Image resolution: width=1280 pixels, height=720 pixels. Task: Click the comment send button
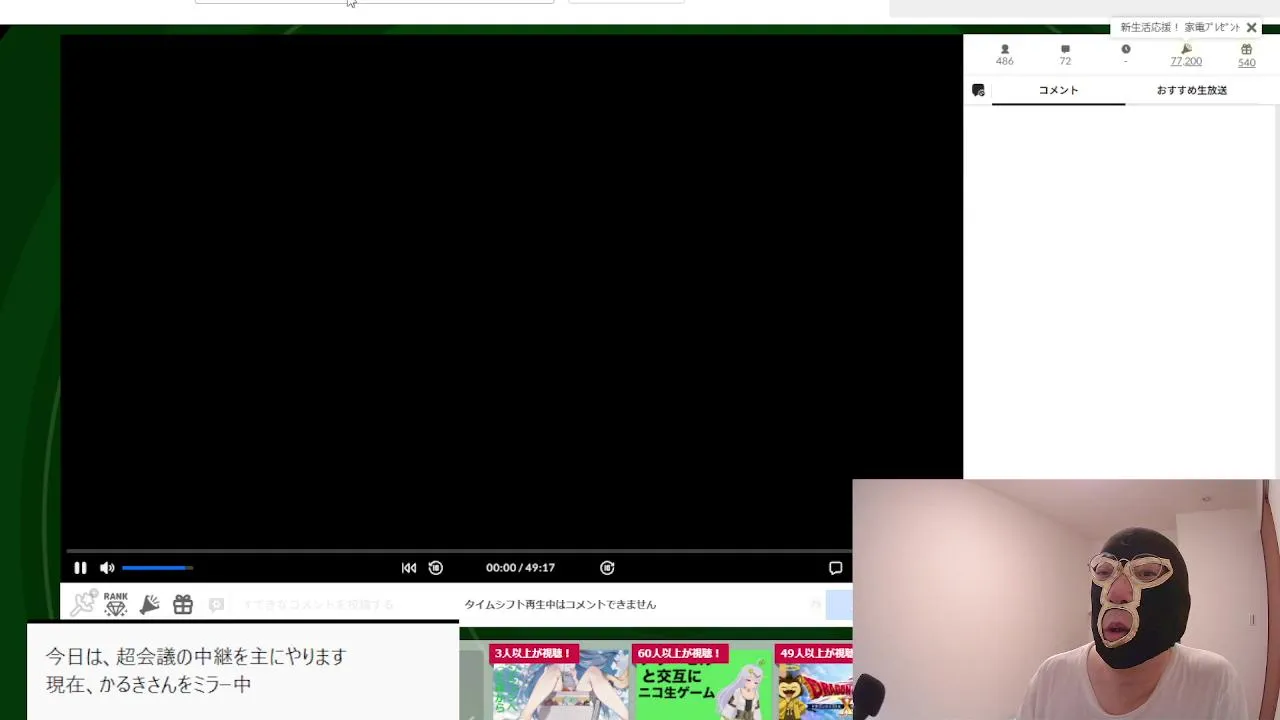click(x=838, y=604)
